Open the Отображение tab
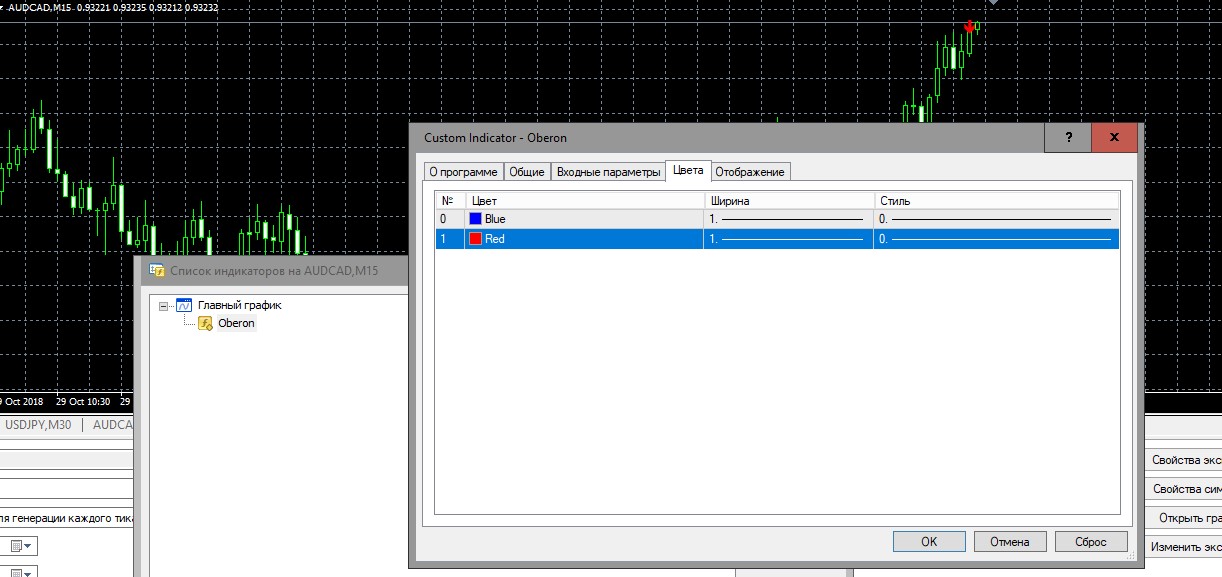The width and height of the screenshot is (1222, 577). coord(750,172)
